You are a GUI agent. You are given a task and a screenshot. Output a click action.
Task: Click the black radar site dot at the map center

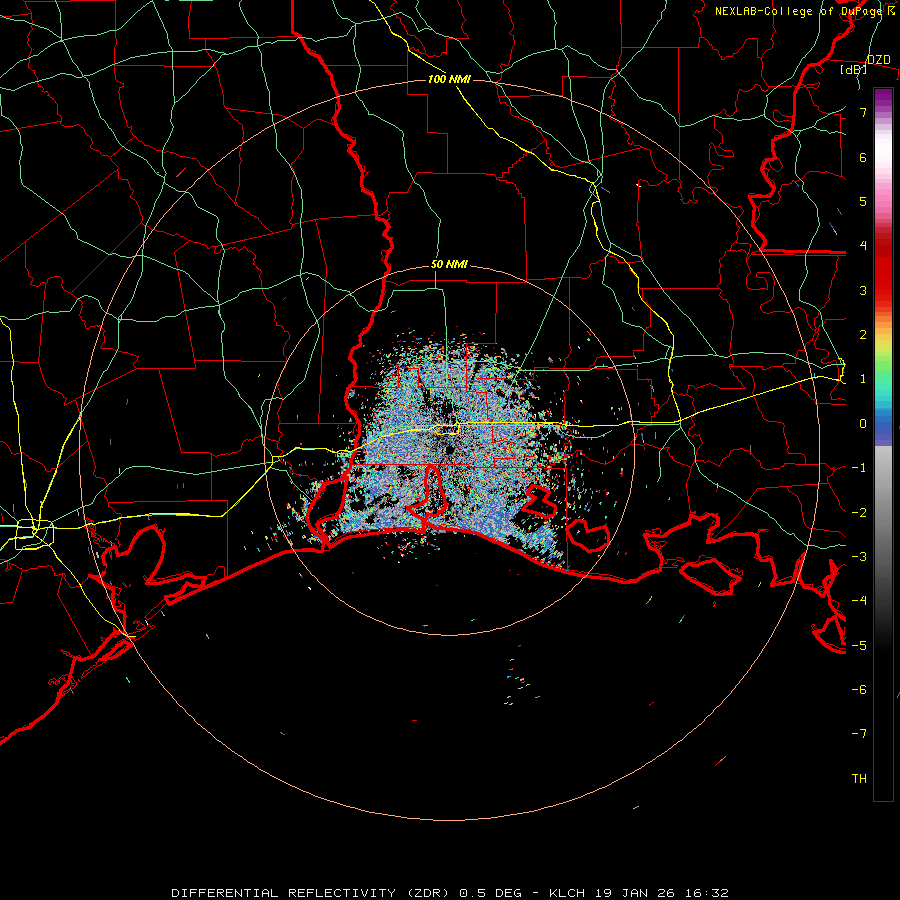(x=450, y=450)
